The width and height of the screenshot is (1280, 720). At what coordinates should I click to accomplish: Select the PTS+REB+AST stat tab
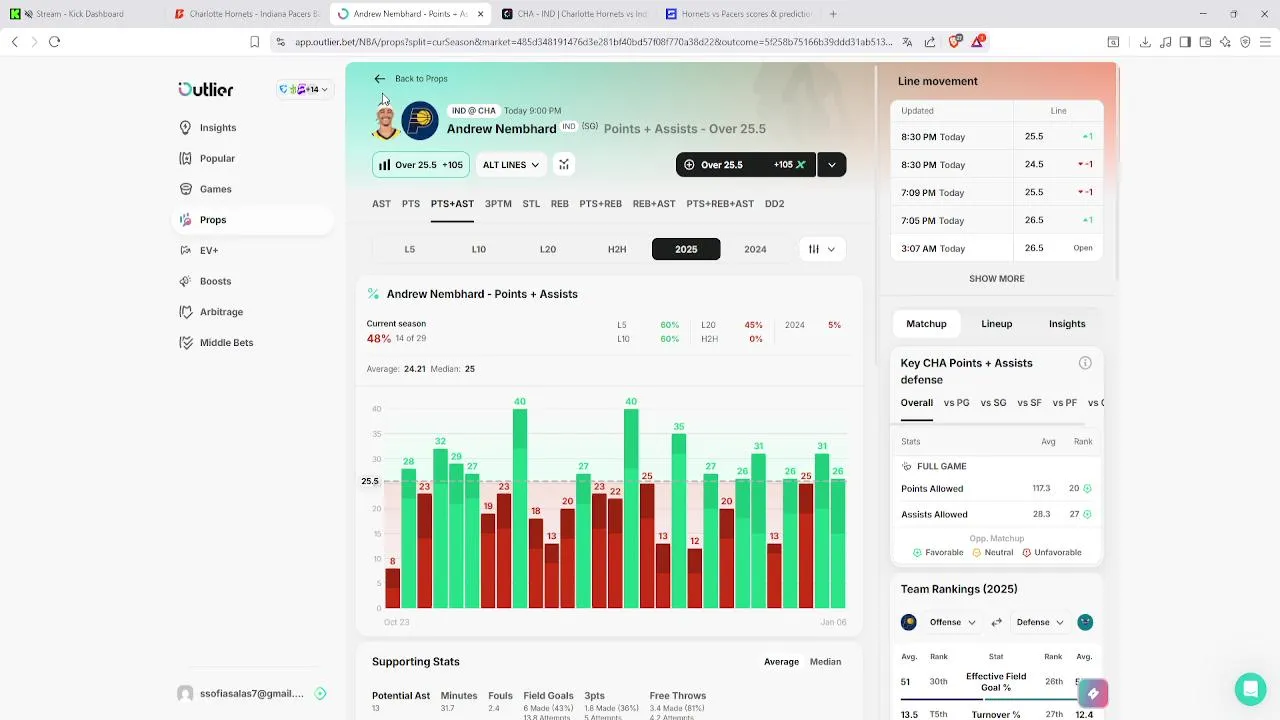720,204
